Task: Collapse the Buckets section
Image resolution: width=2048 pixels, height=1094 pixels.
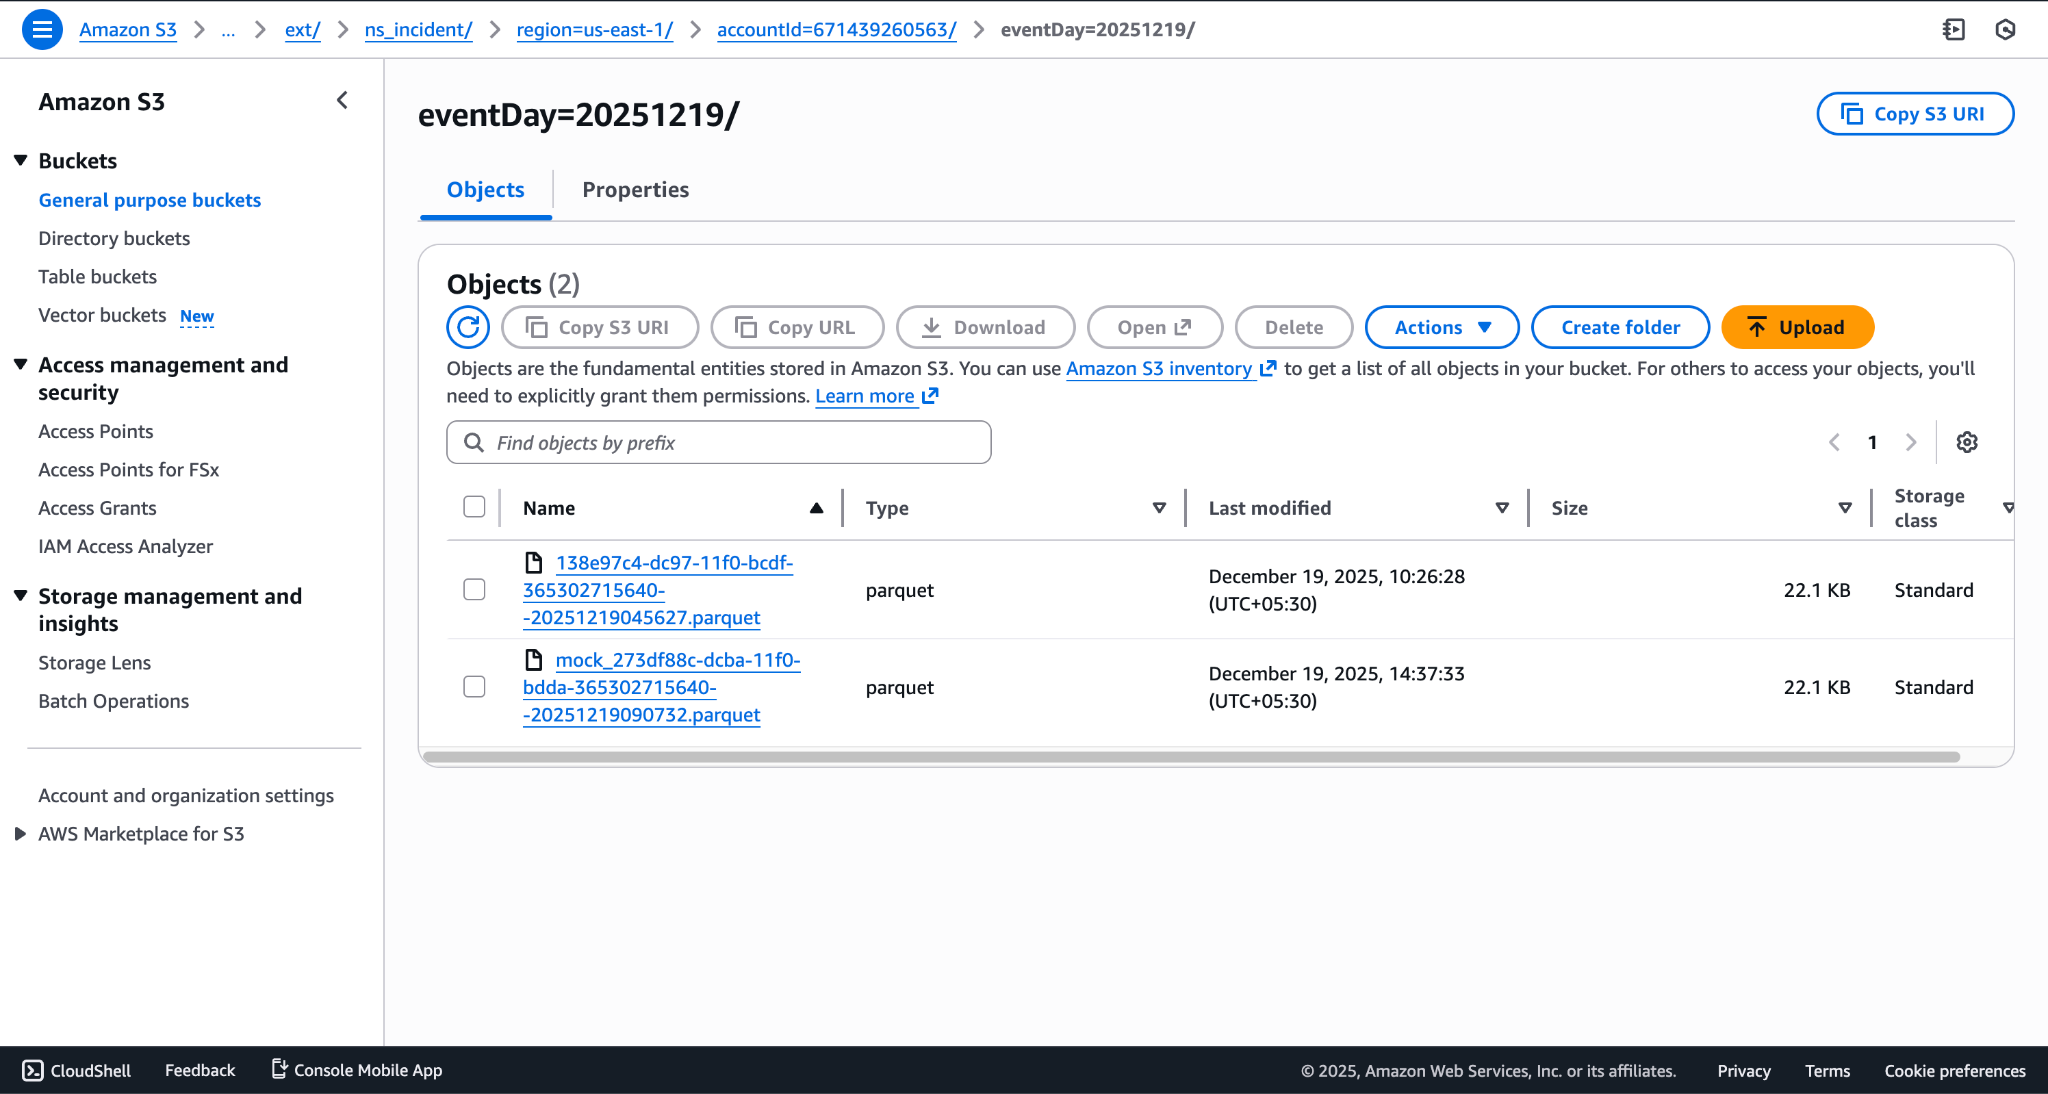Action: pyautogui.click(x=20, y=160)
